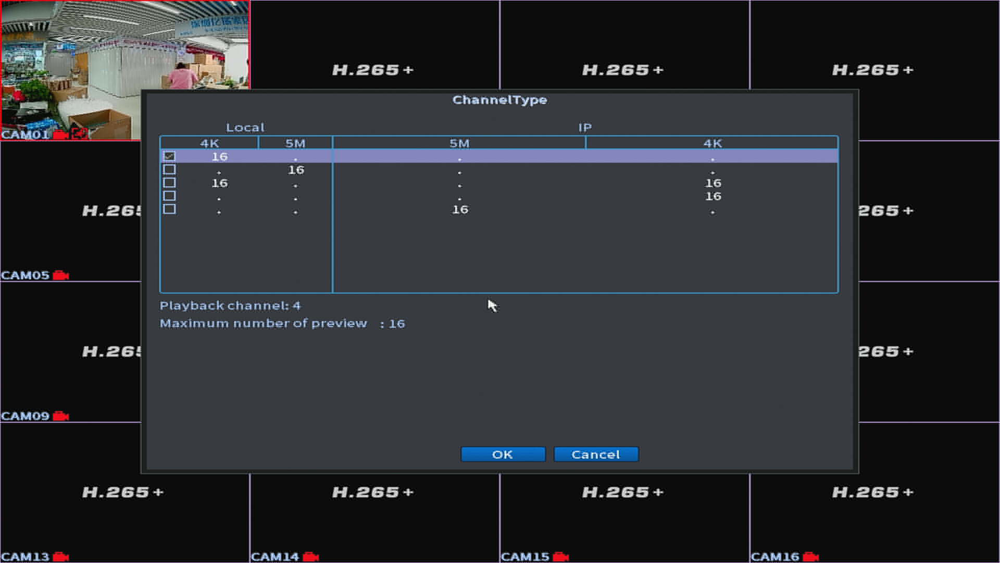Tick the fourth row checkbox for IP 4K
The height and width of the screenshot is (563, 1000).
[x=169, y=196]
